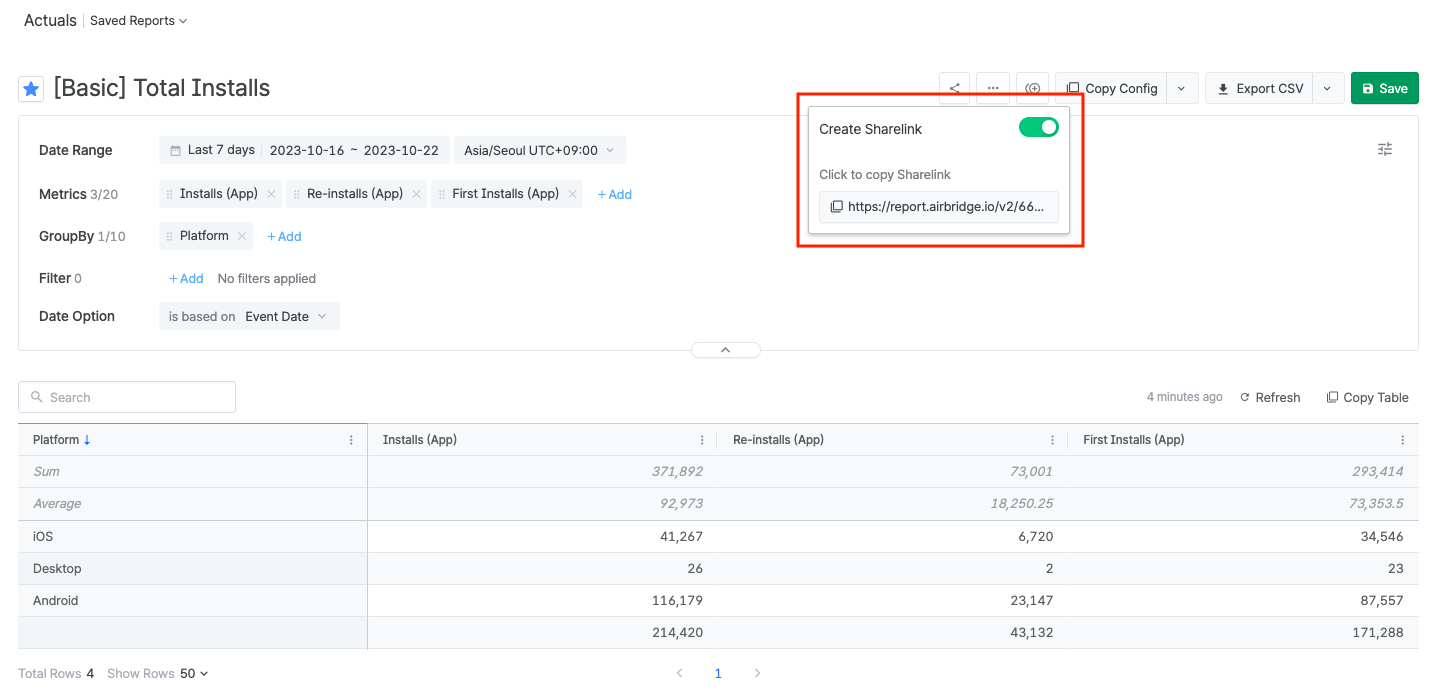Remove the Installs (App) metric

[x=271, y=194]
